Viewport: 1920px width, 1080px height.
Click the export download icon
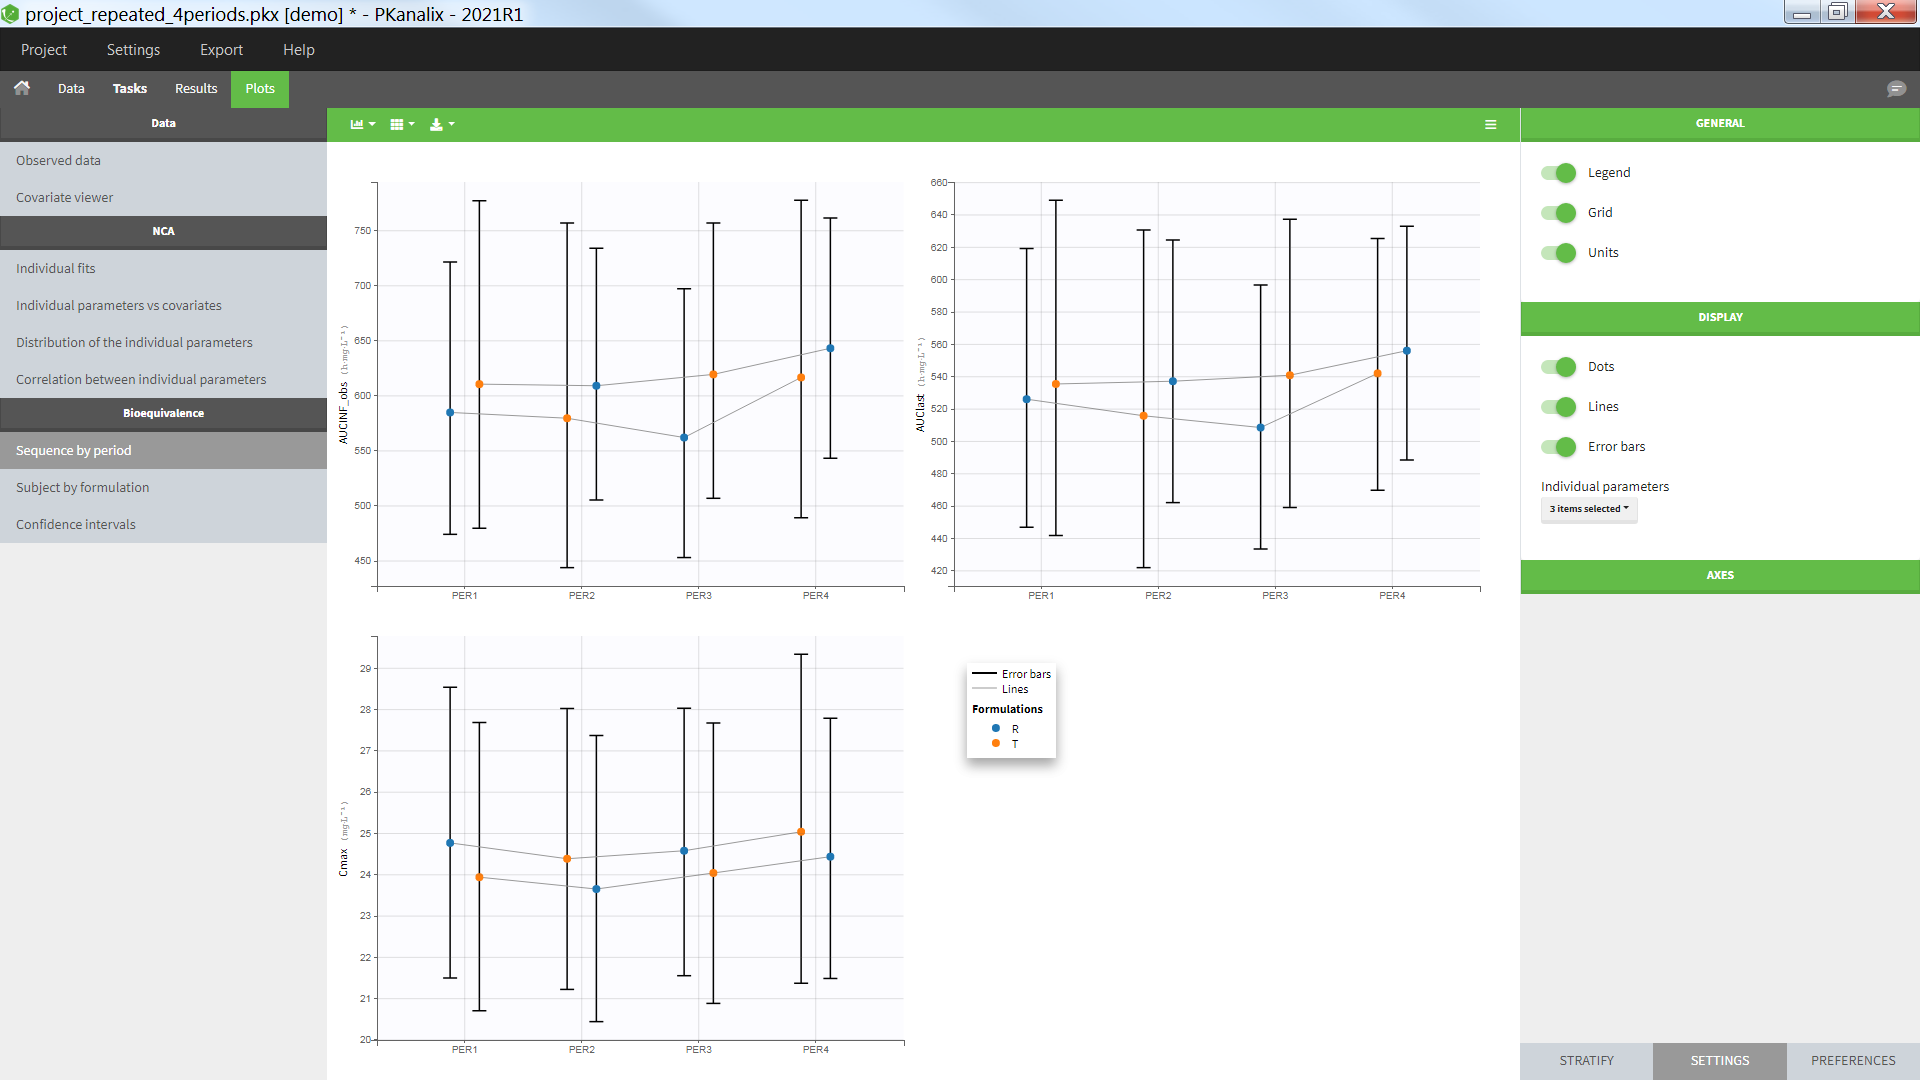441,124
